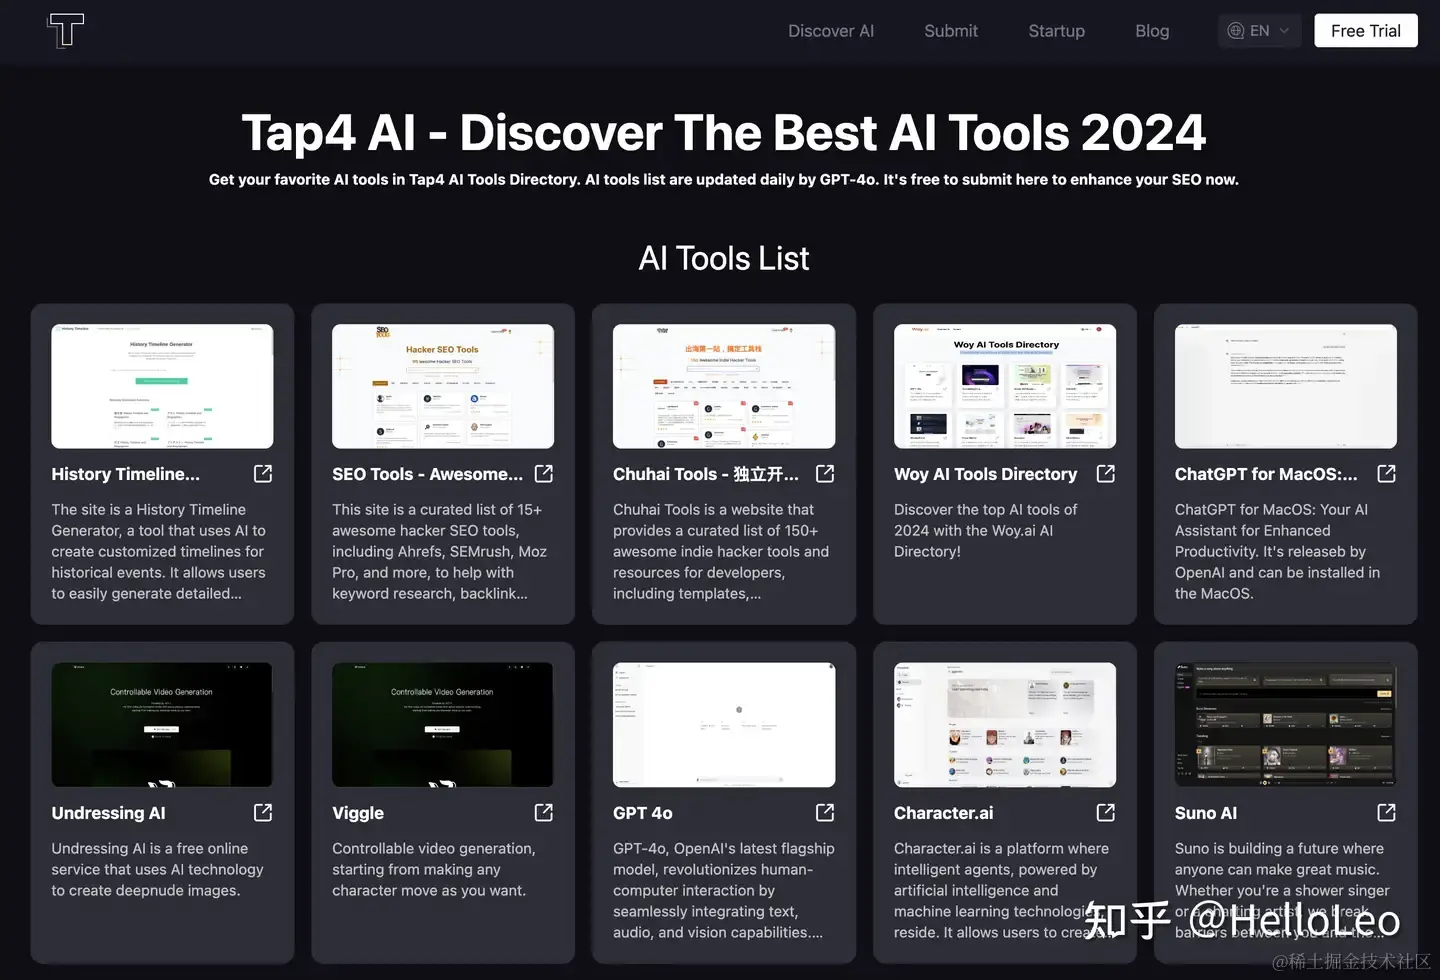Screen dimensions: 1440x980
Task: Click the Suno AI title link
Action: (1206, 813)
